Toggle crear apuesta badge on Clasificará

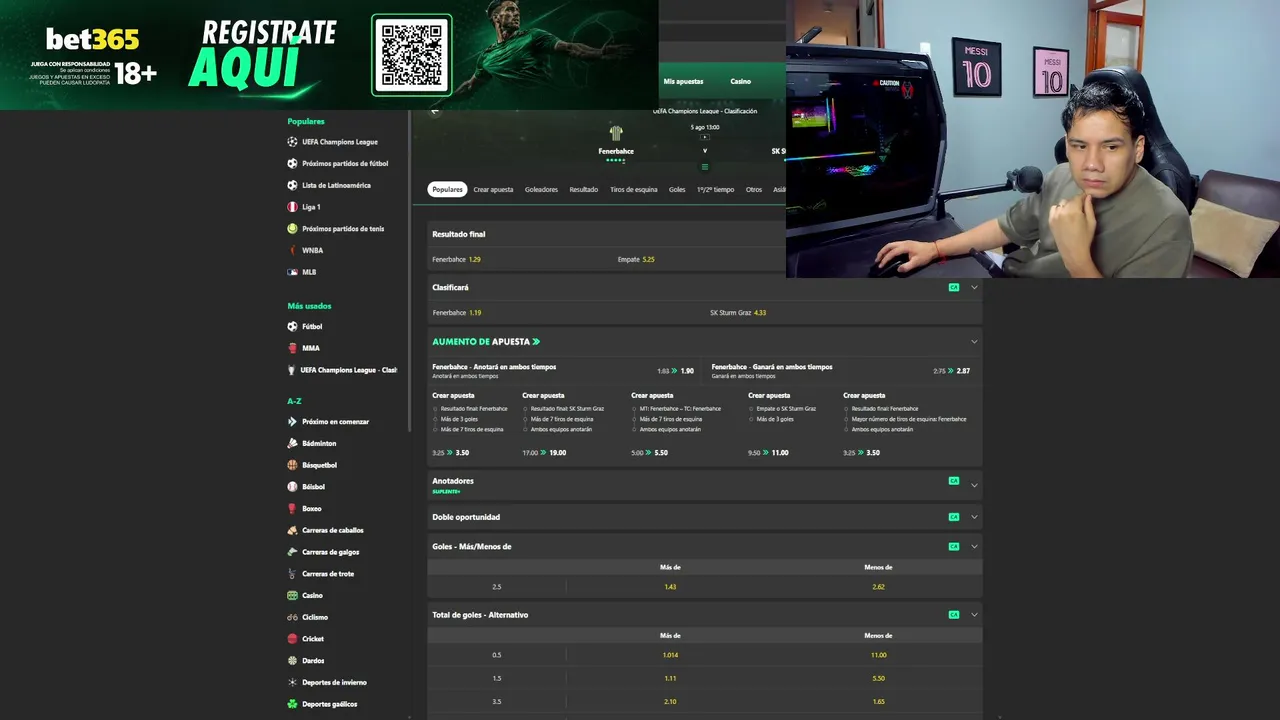coord(954,288)
